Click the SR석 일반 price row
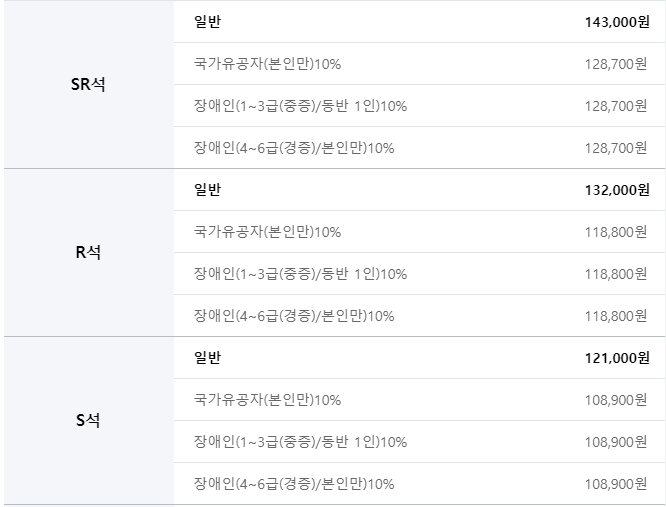Image resolution: width=666 pixels, height=507 pixels. click(x=419, y=22)
